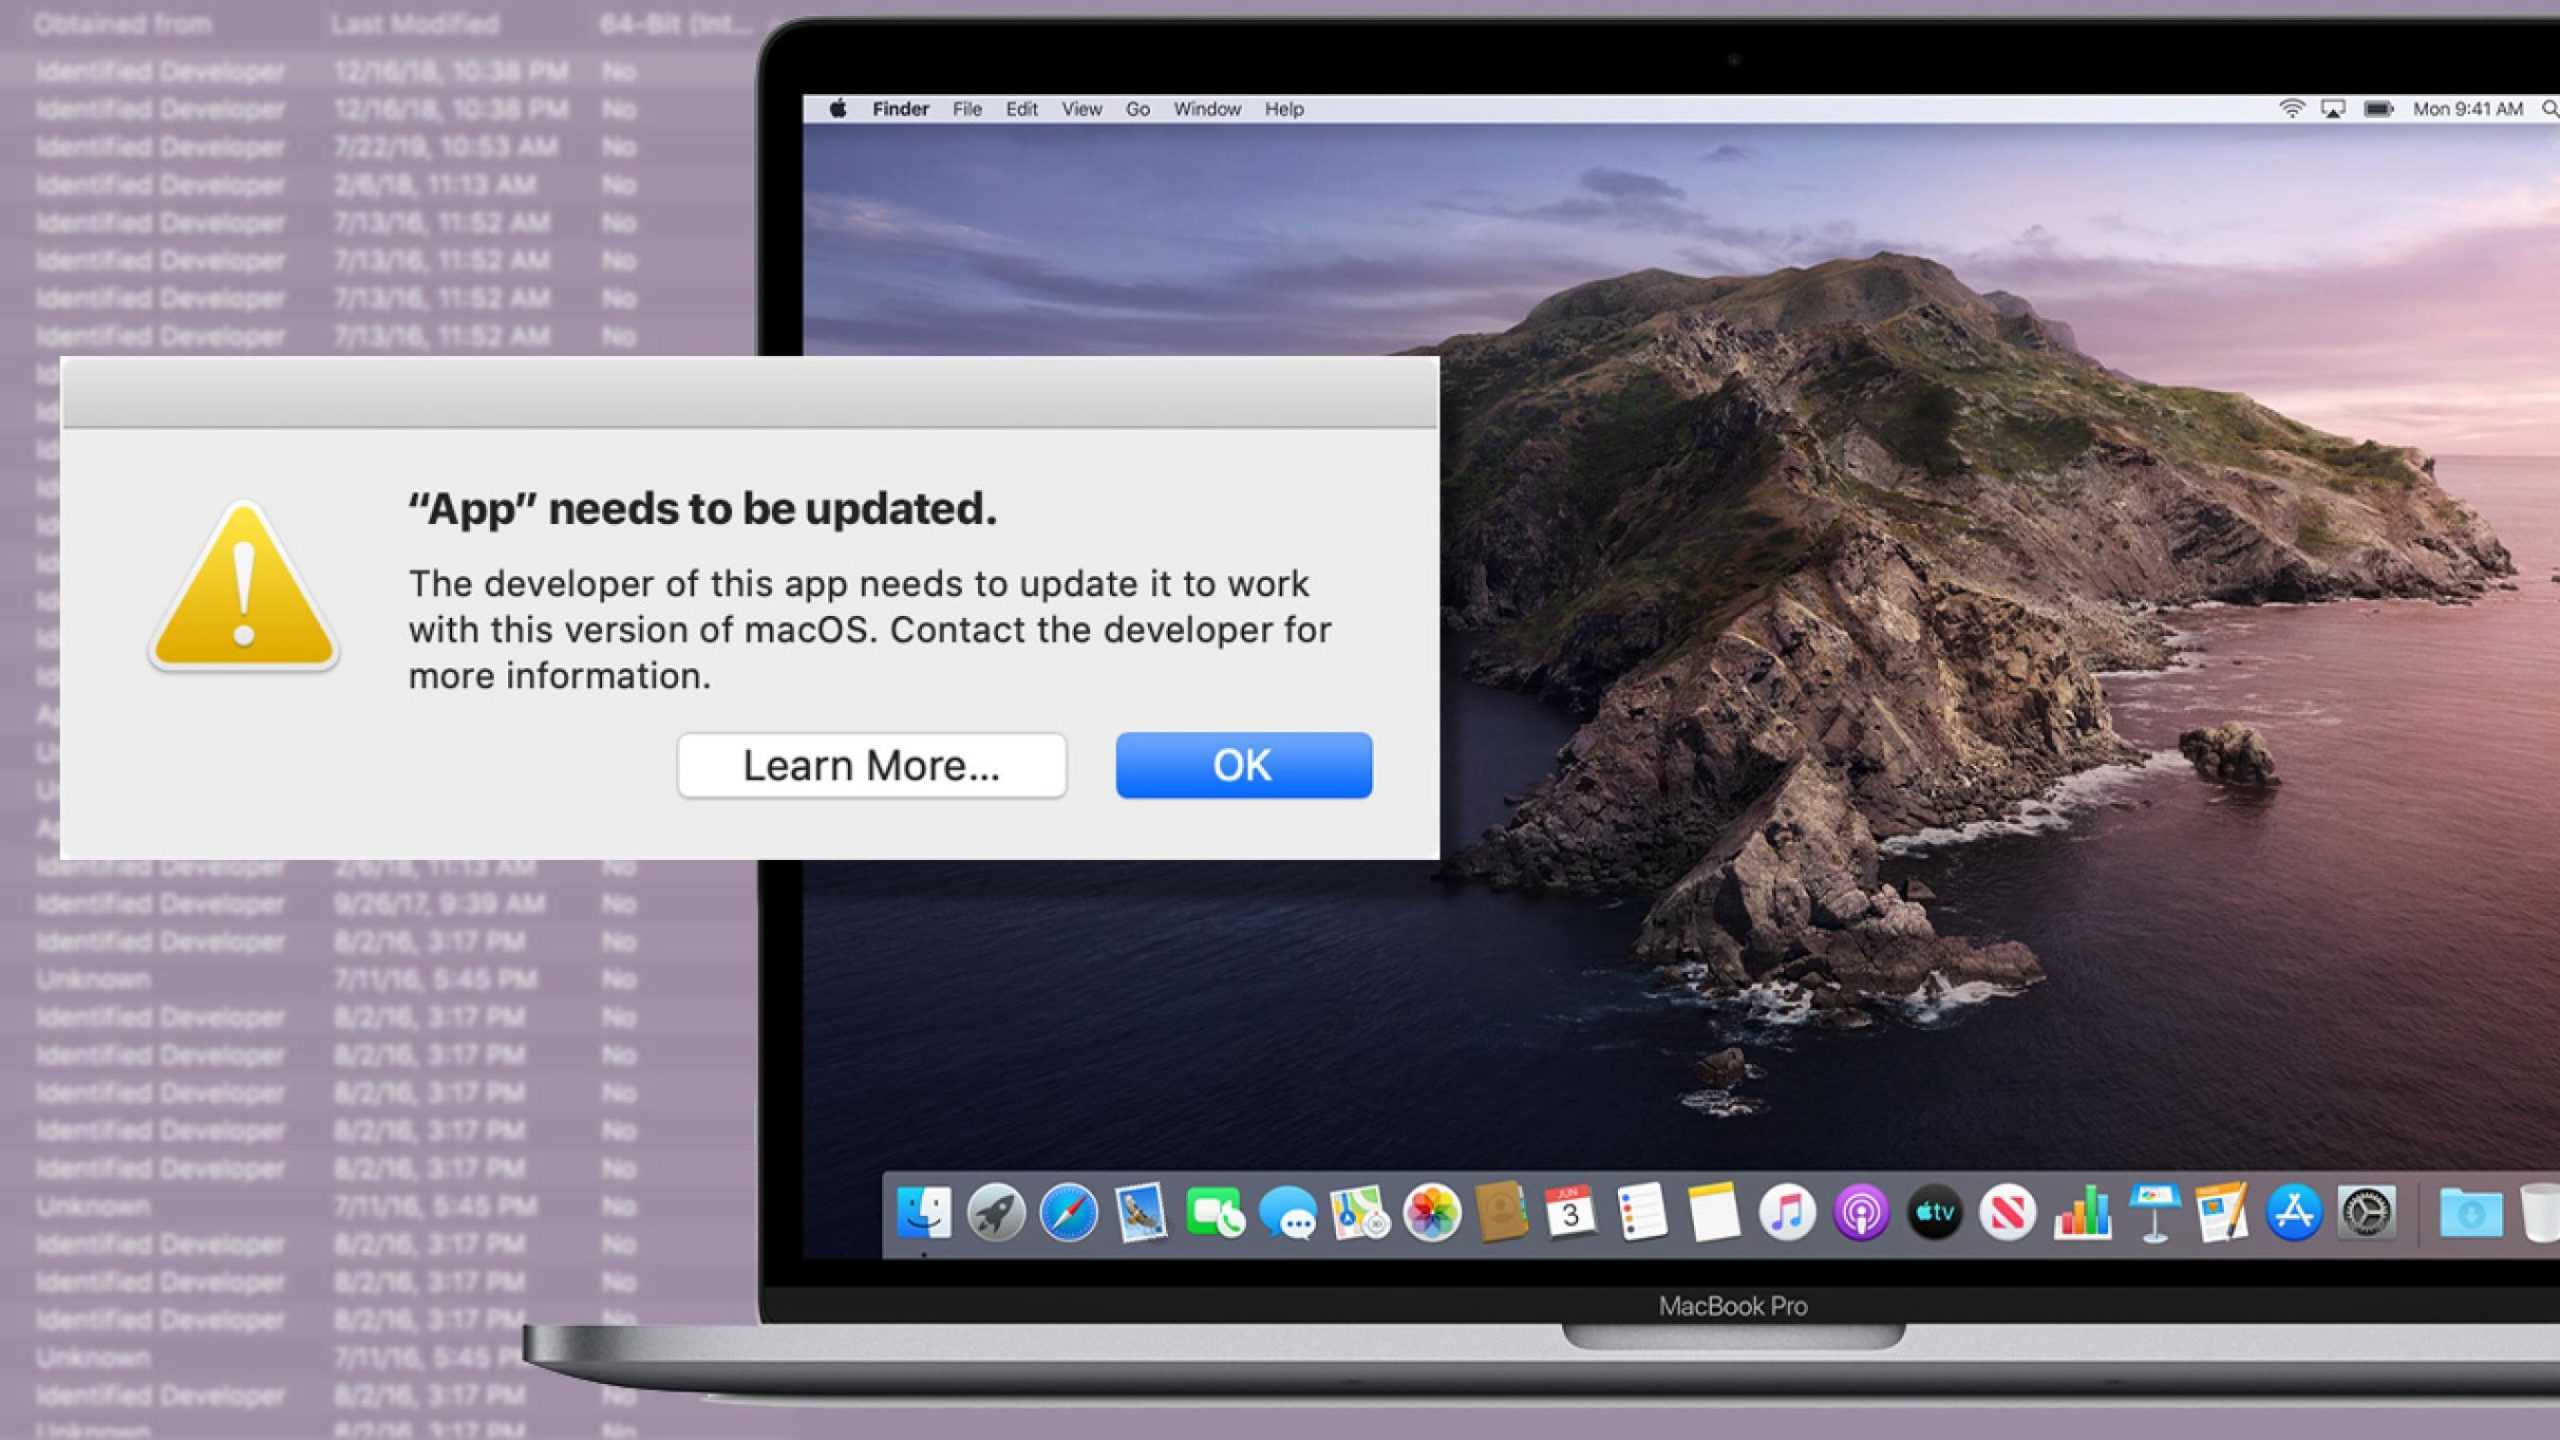Open the Window menu dropdown

[1208, 109]
